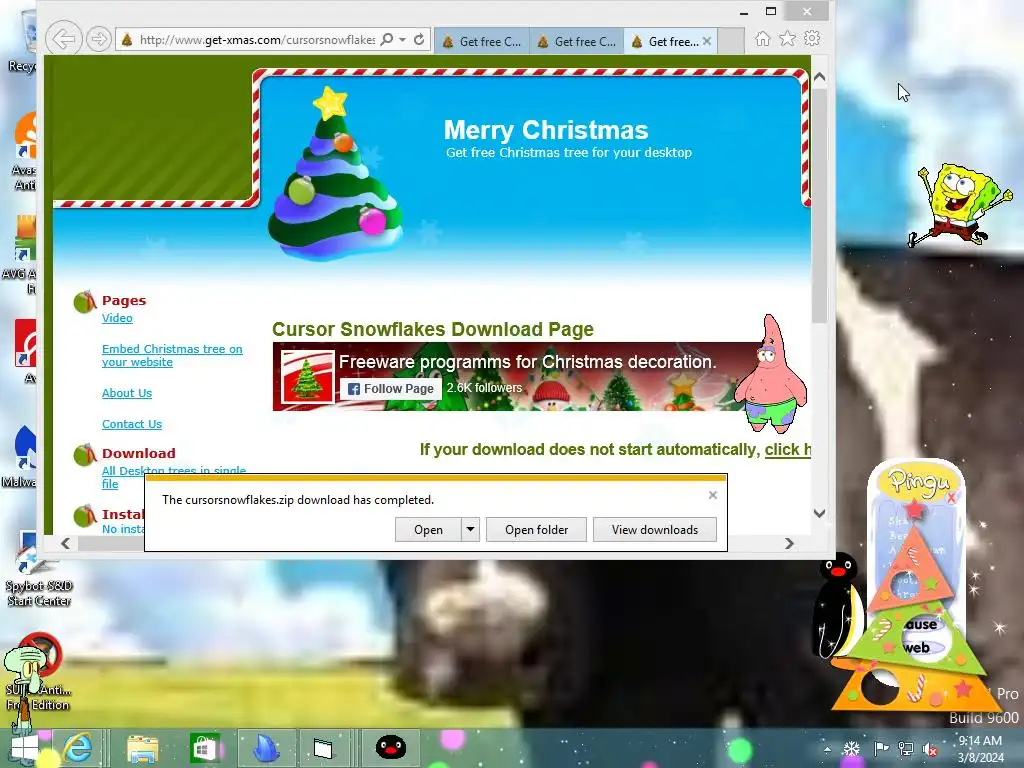The width and height of the screenshot is (1024, 768).
Task: Refresh the get-xmas.com page
Action: click(x=419, y=39)
